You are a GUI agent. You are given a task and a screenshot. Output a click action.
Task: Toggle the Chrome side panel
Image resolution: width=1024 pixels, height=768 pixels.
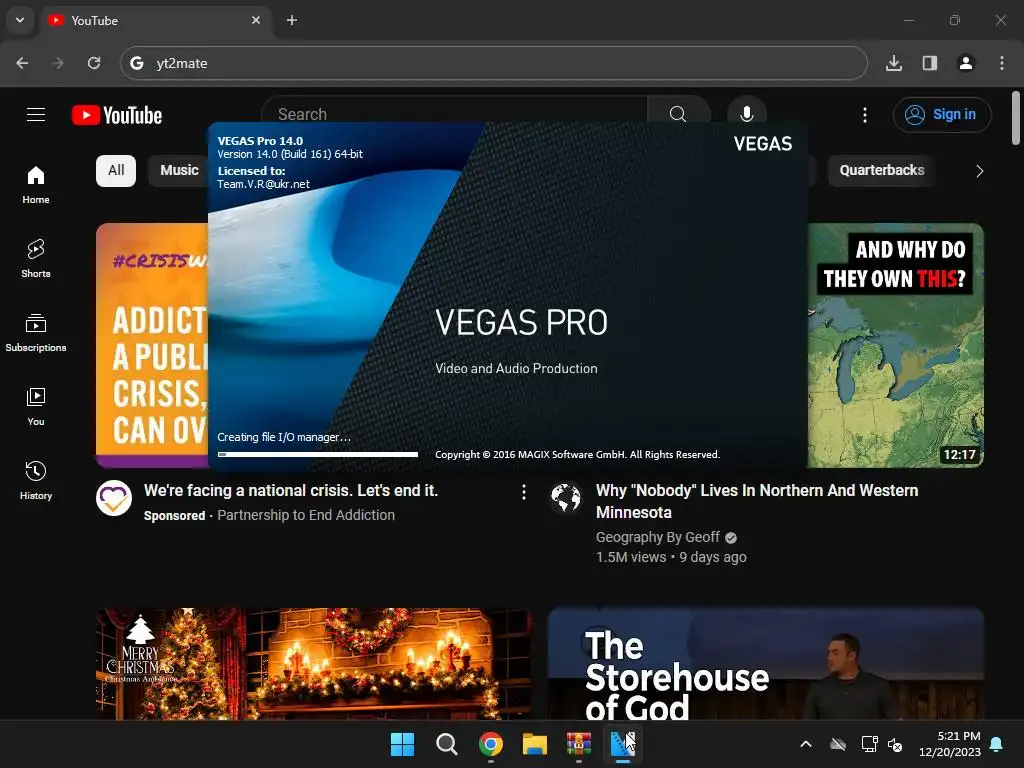[x=930, y=63]
